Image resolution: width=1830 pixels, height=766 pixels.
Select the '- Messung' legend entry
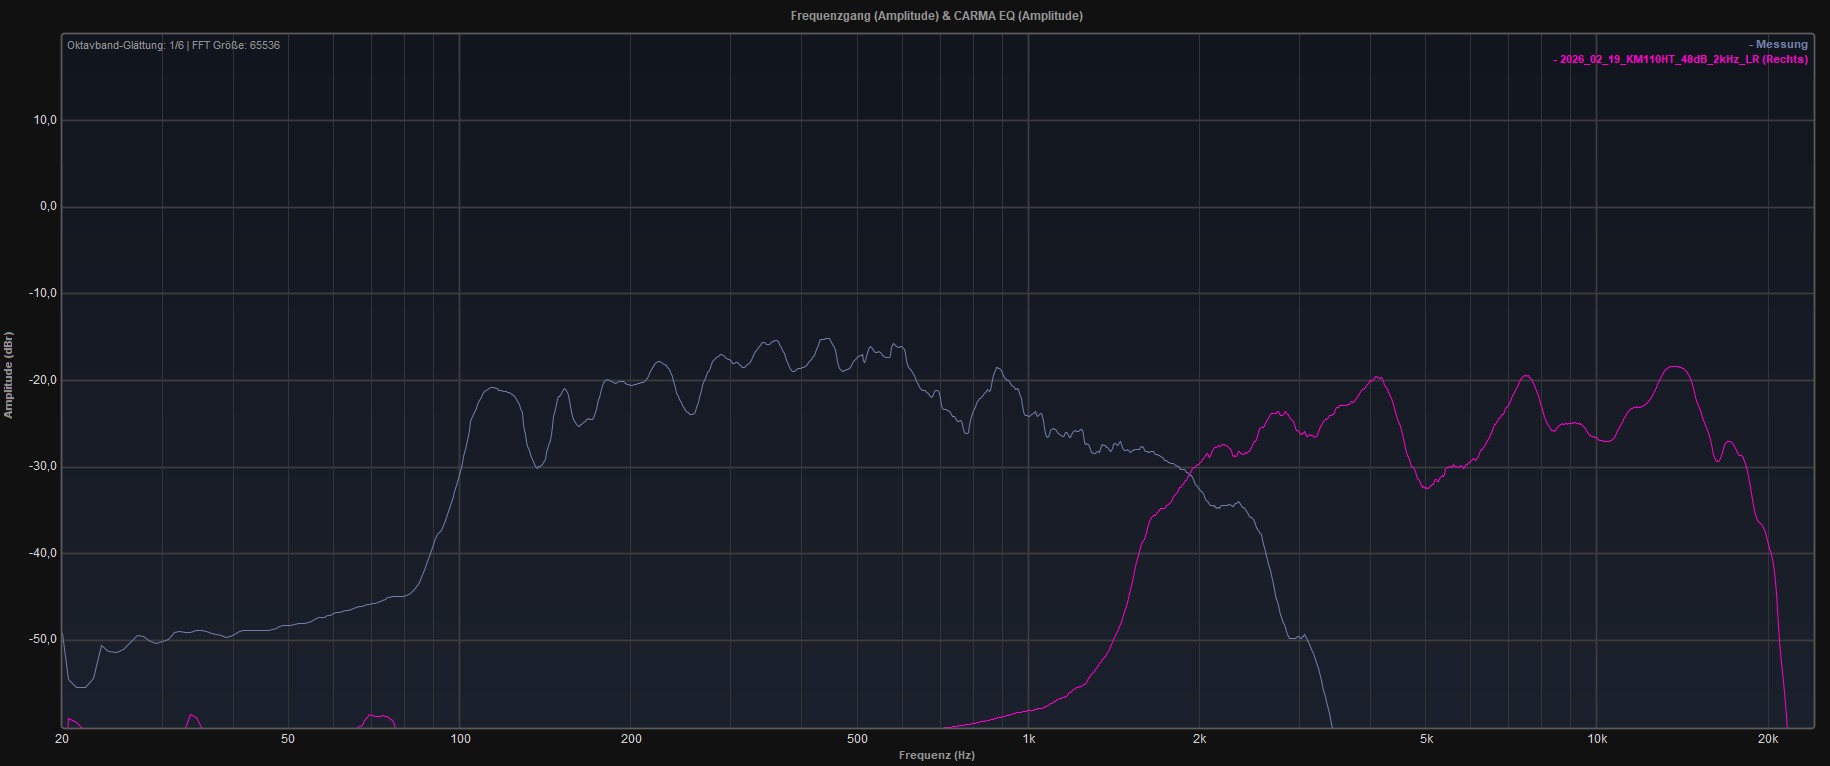point(1778,44)
